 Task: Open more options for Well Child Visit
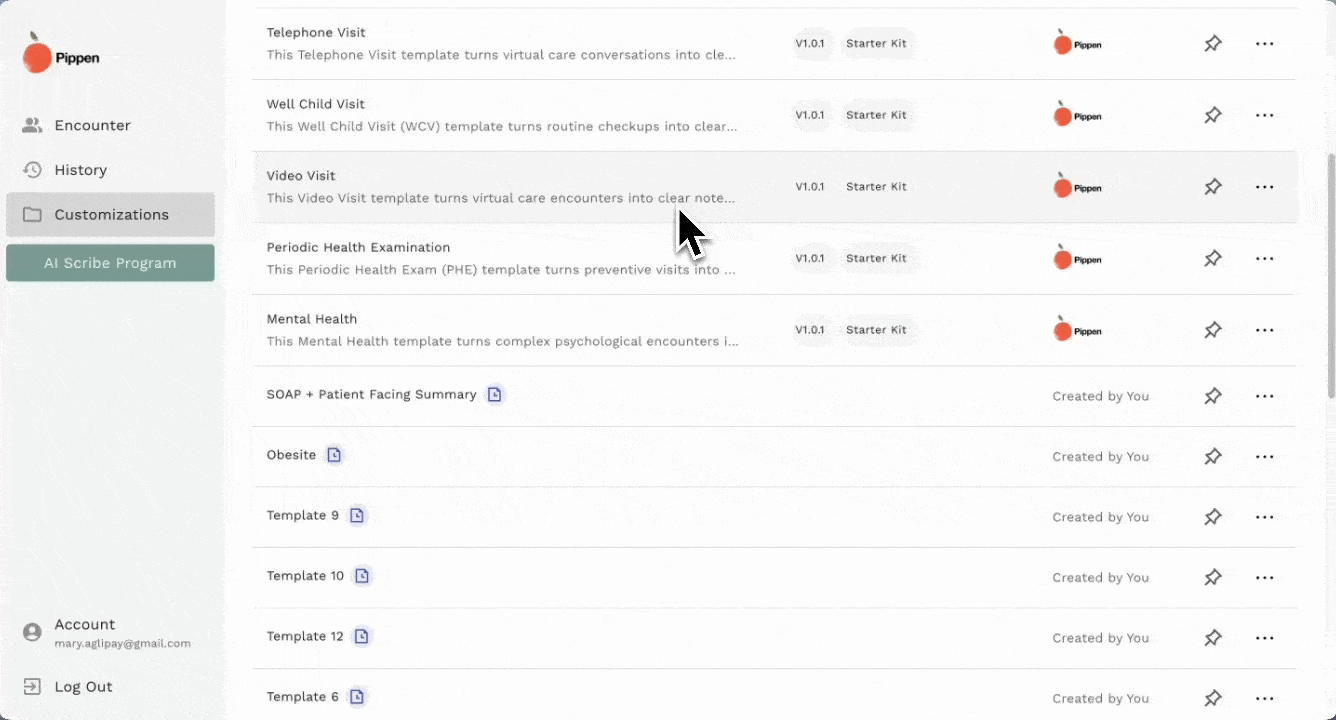point(1264,115)
